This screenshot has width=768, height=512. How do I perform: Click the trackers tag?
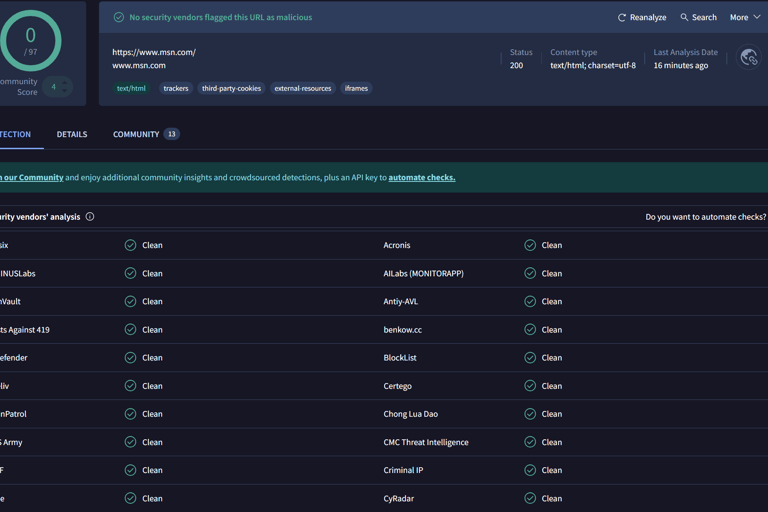pos(176,88)
